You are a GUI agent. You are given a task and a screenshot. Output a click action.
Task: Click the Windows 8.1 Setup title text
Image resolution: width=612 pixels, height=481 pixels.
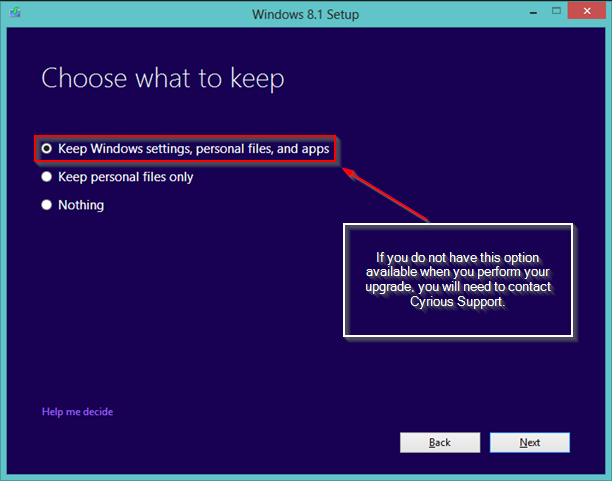305,14
